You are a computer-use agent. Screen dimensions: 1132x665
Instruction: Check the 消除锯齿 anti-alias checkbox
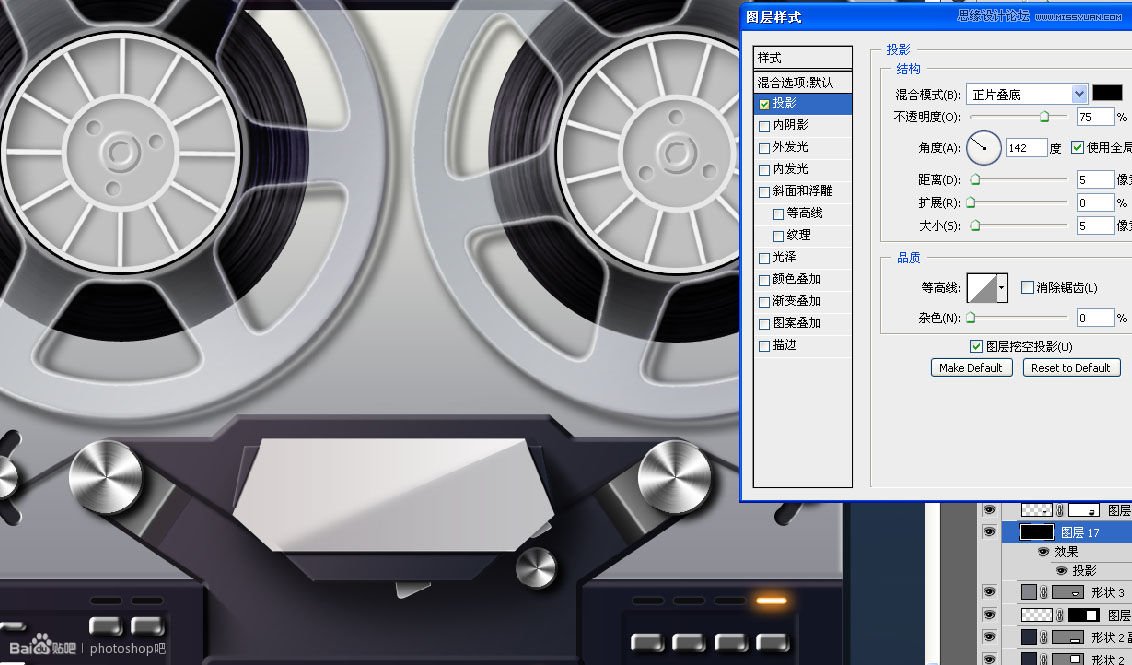point(1027,287)
